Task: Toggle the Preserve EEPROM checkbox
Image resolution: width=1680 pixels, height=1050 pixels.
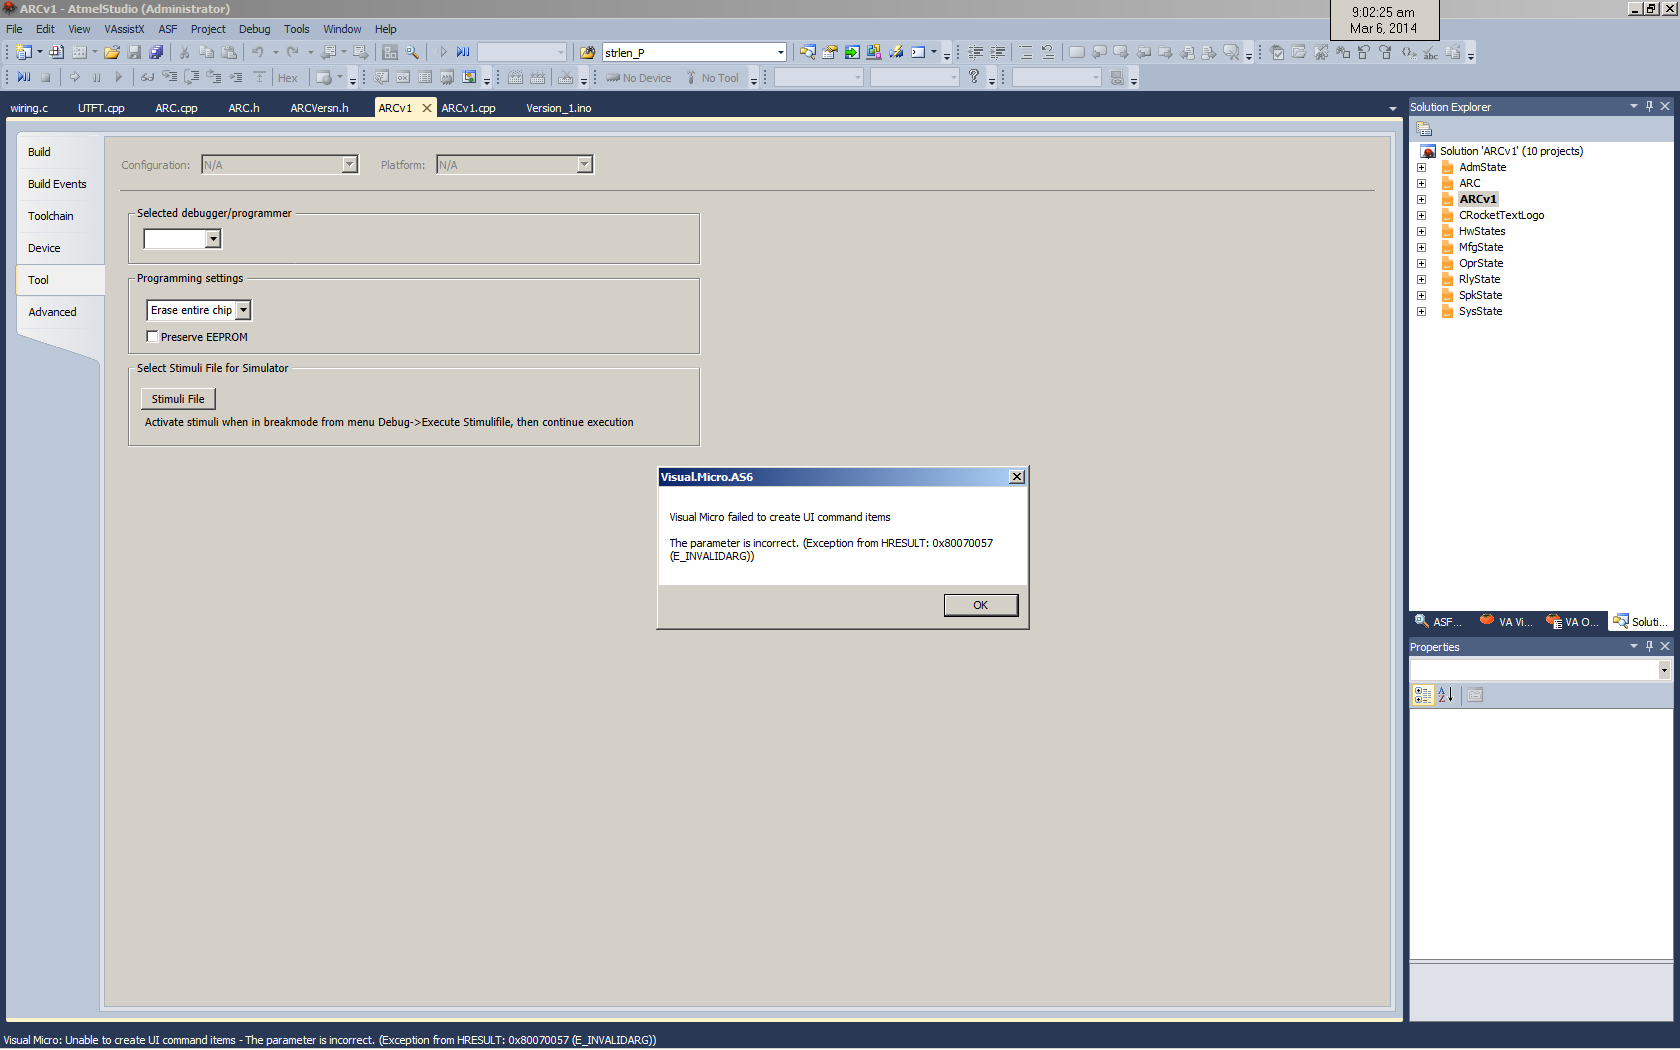Action: click(x=153, y=337)
